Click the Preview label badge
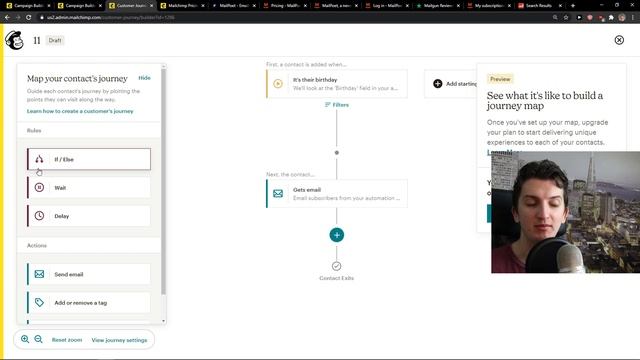 [500, 79]
